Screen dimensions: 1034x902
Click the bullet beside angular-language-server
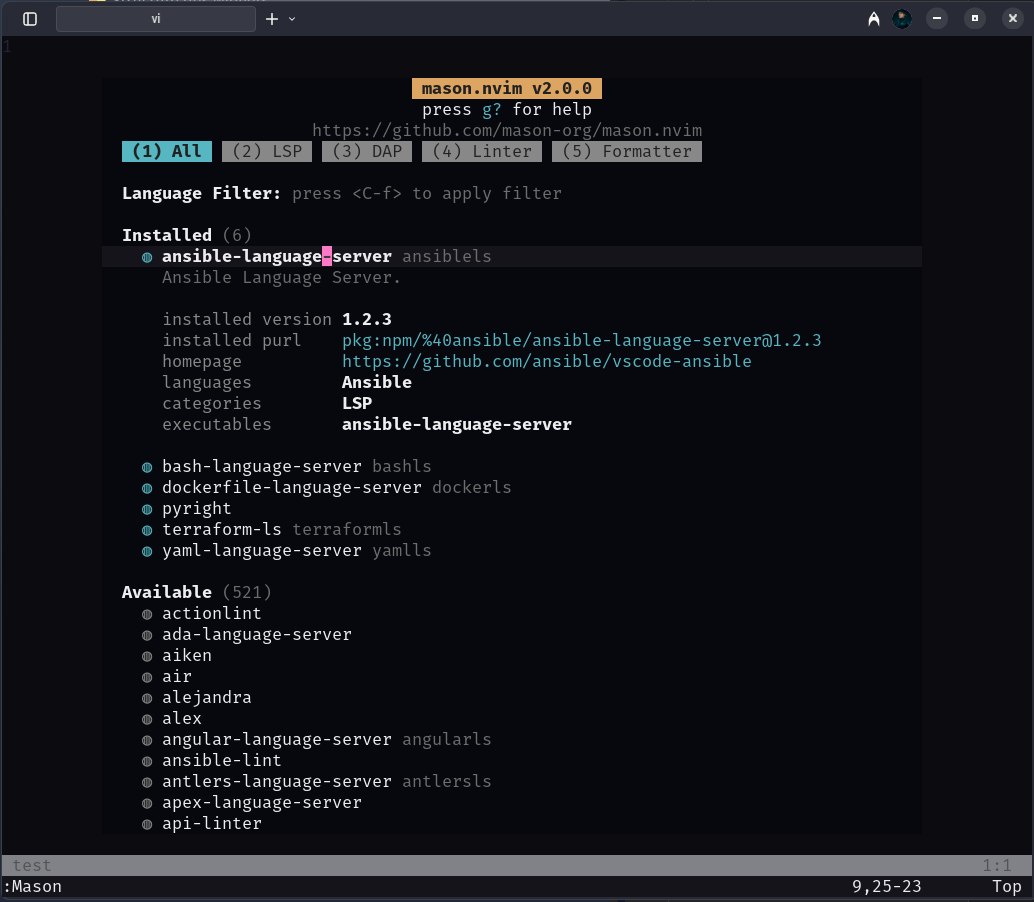click(147, 740)
